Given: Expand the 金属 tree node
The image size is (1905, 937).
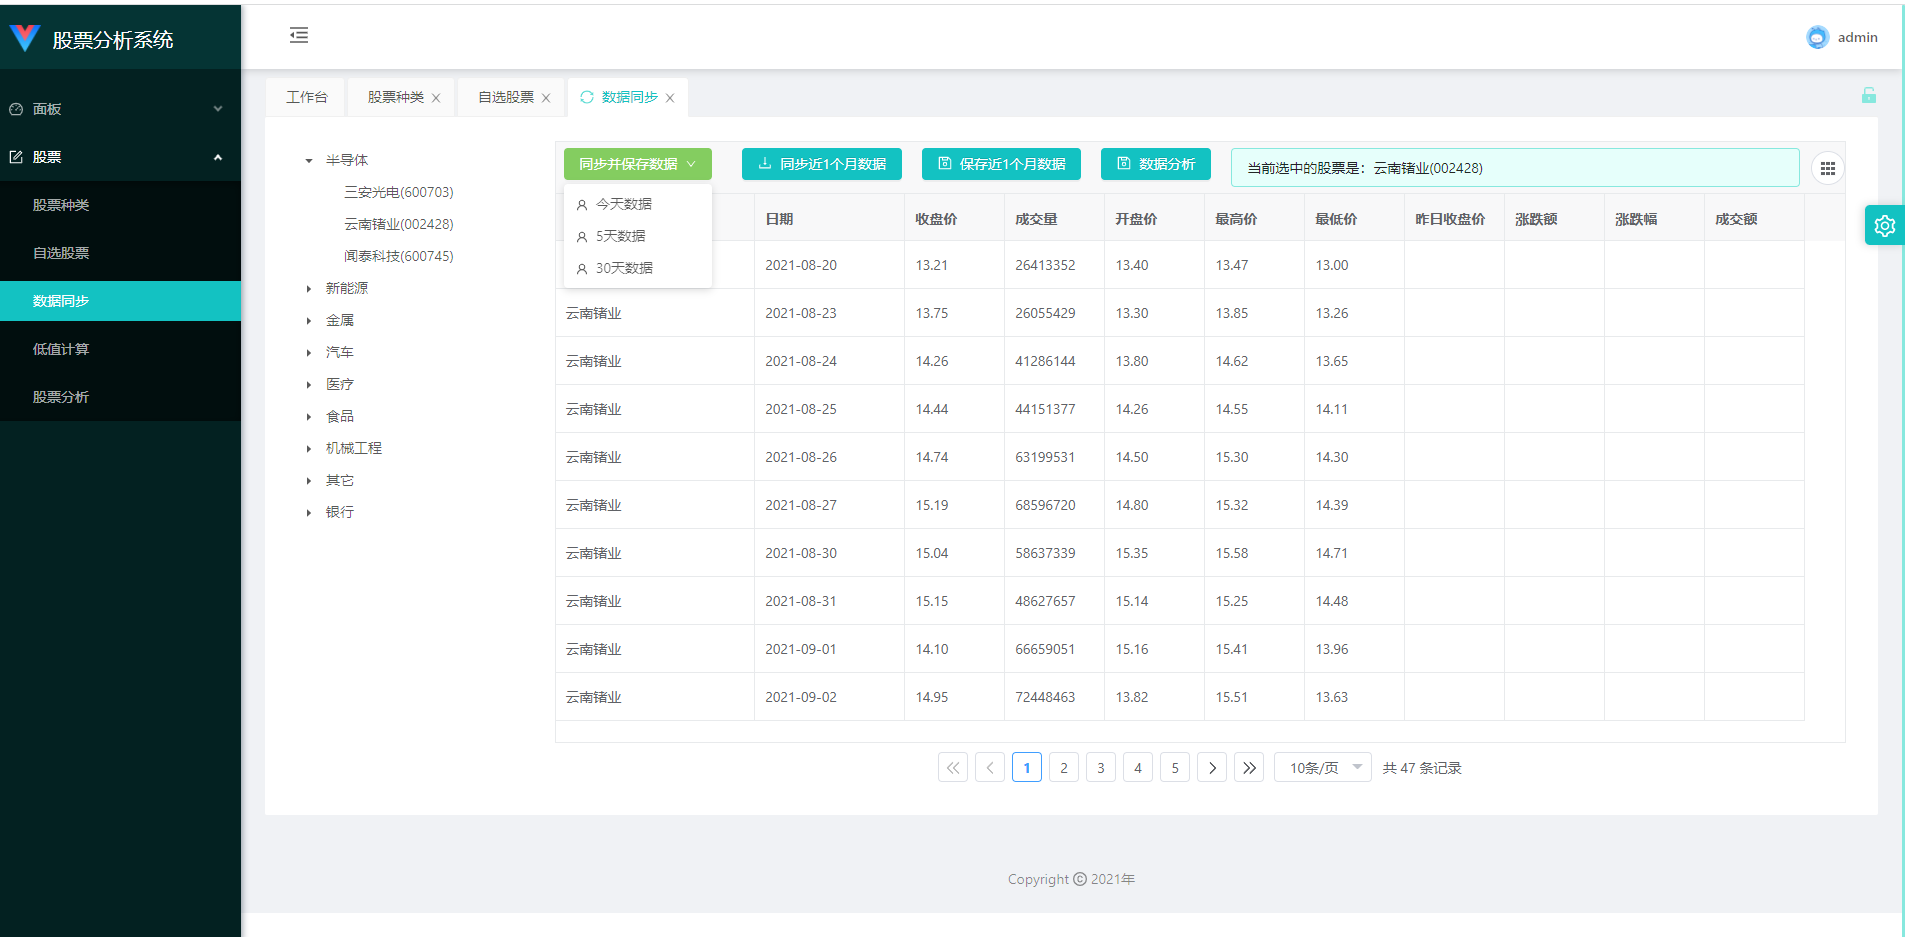Looking at the screenshot, I should (x=309, y=321).
